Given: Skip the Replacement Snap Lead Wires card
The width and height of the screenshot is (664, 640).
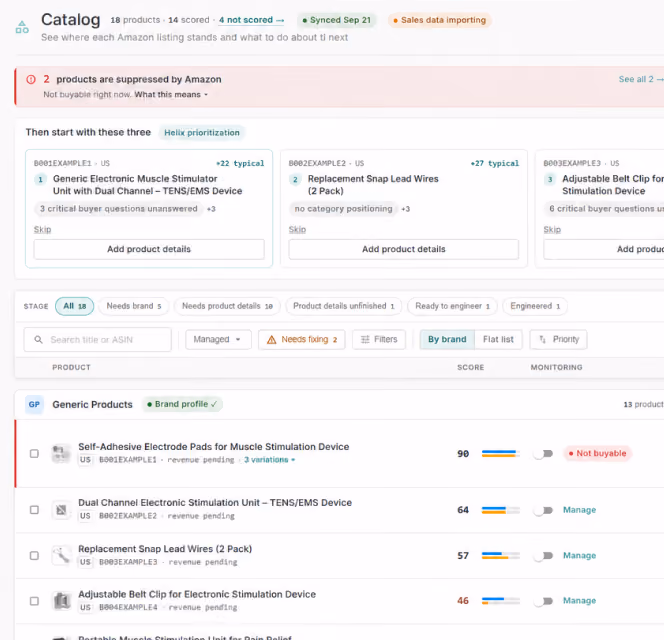Looking at the screenshot, I should 297,230.
